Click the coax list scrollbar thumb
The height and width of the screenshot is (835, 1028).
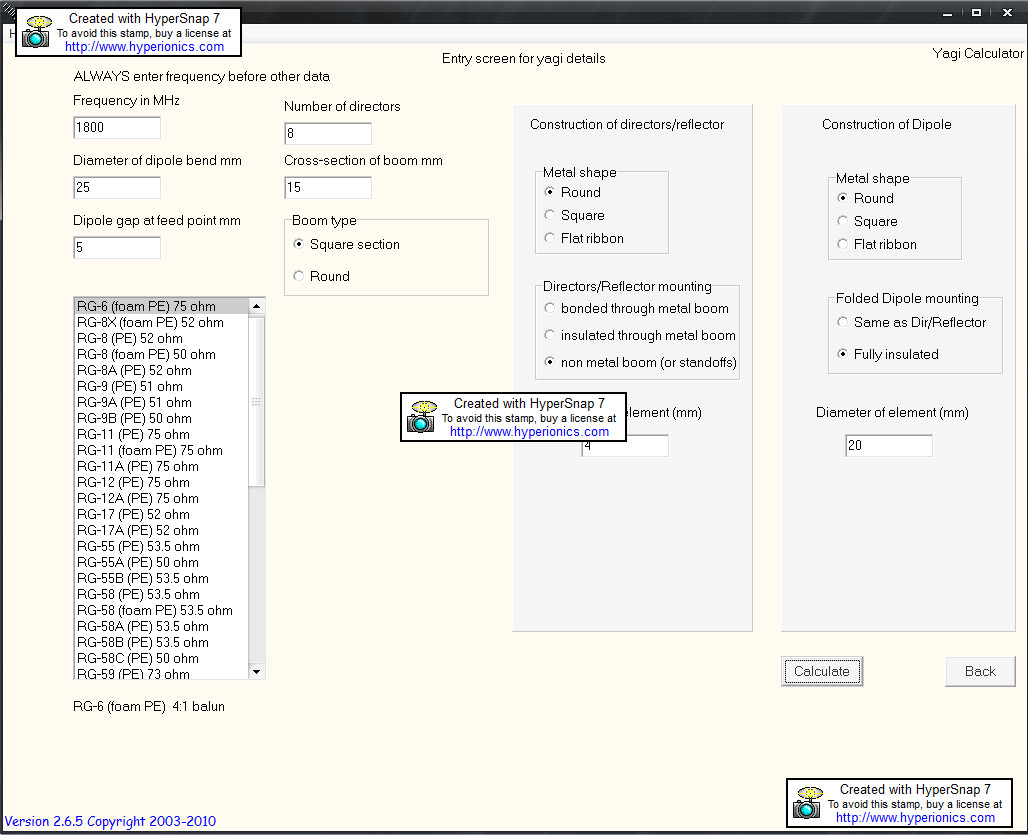(256, 401)
